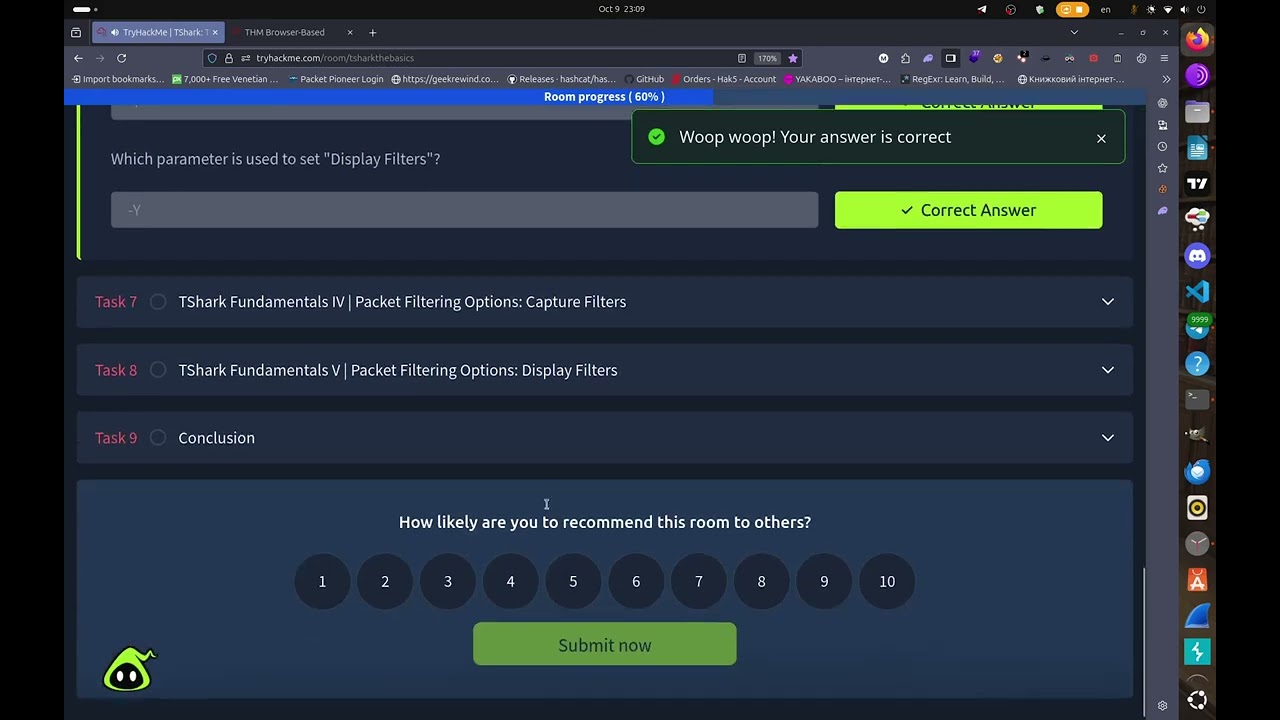Switch to the TryHackMe TShark tab
Image resolution: width=1280 pixels, height=720 pixels.
(159, 32)
